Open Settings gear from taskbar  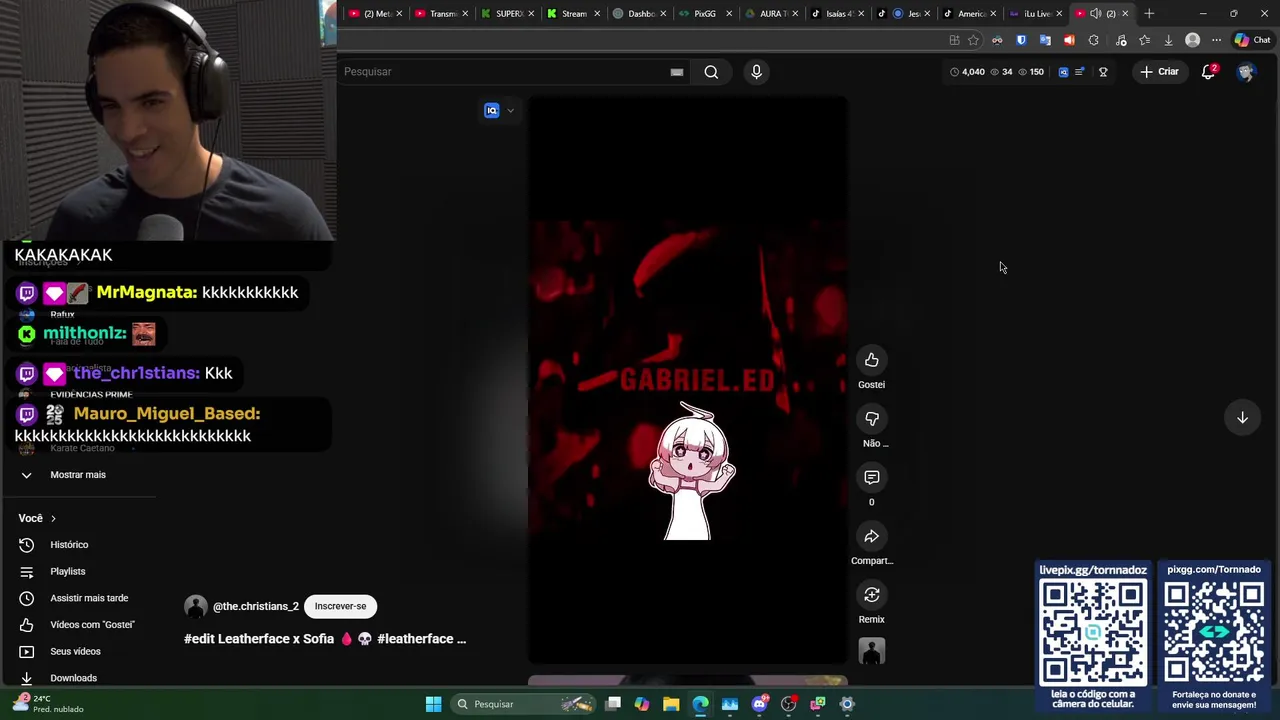[847, 704]
